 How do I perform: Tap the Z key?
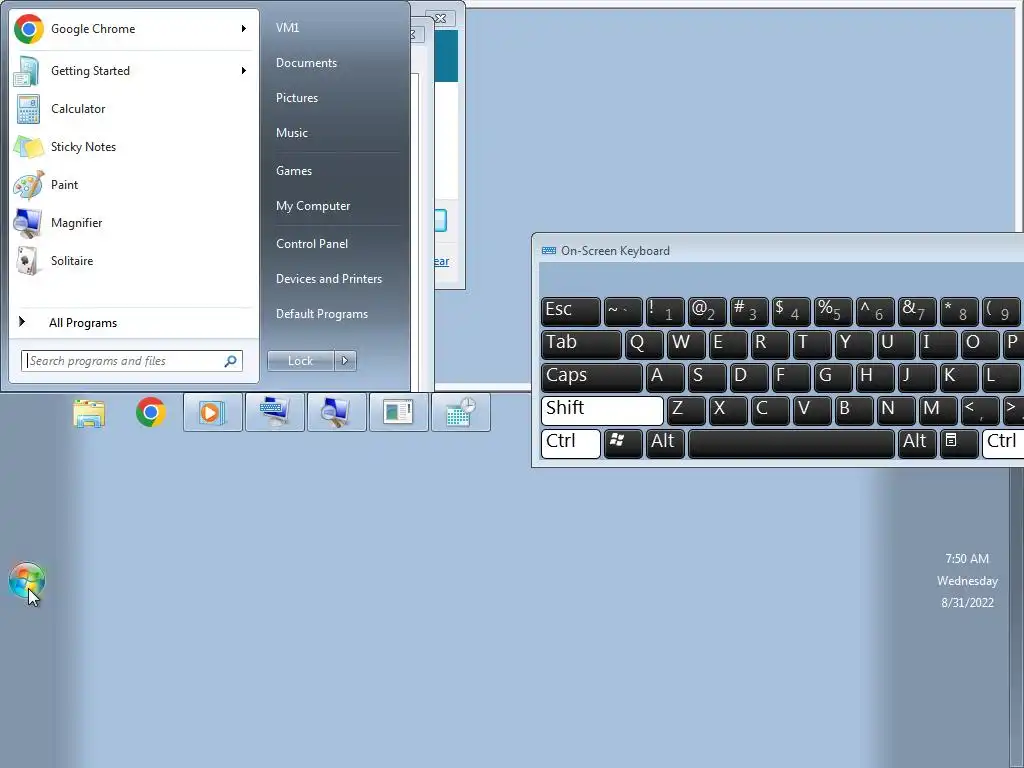[x=686, y=411]
